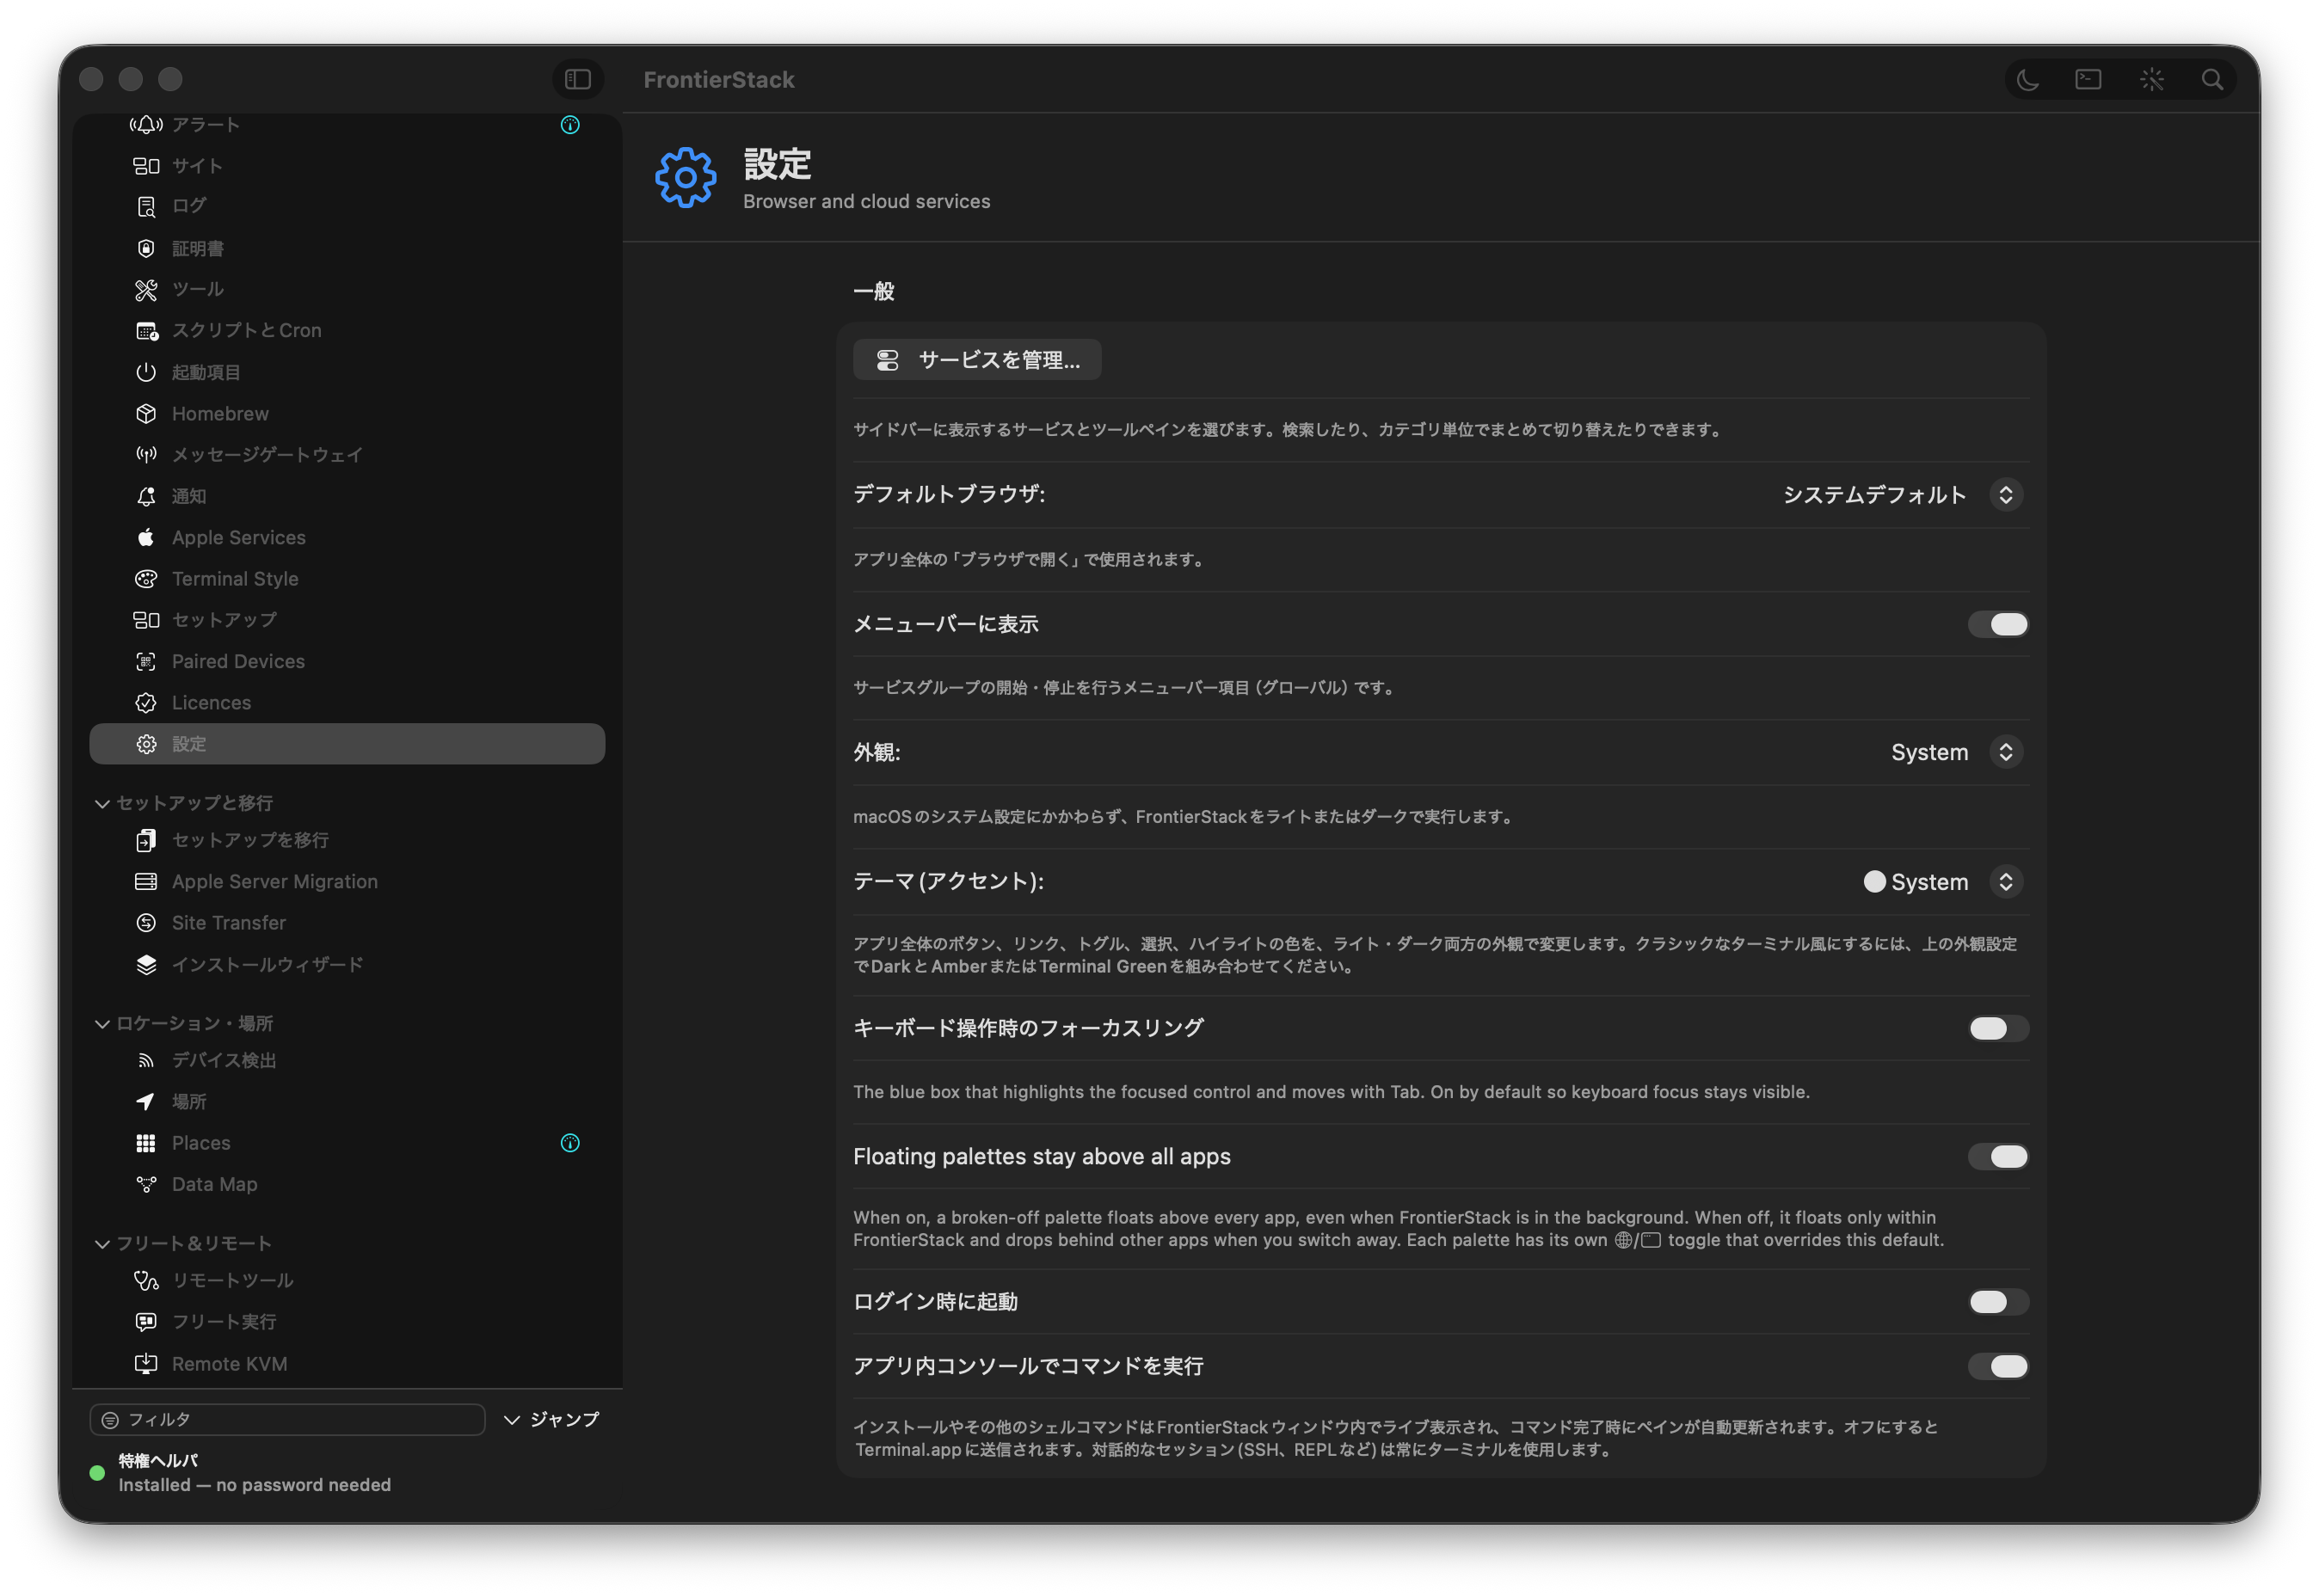Click the Browser and cloud services subtitle
Viewport: 2319px width, 1596px height.
coord(866,202)
